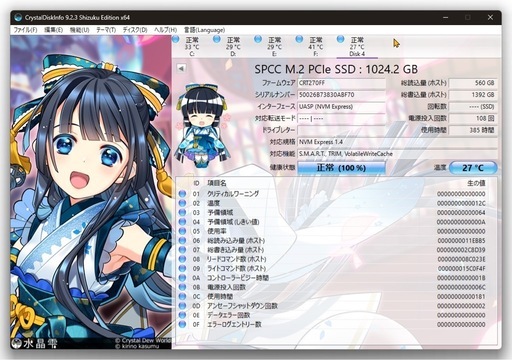Viewport: 512px width, 360px height.
Task: Select the 予備領域 (しきい値) attribute name
Action: pos(233,222)
